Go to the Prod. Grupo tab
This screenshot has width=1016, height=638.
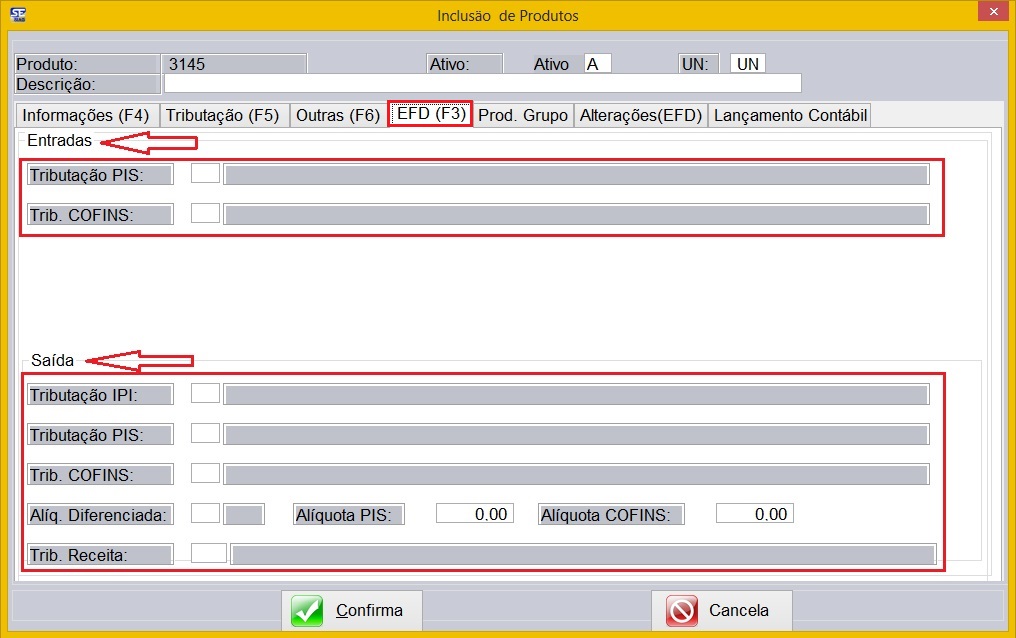tap(523, 115)
